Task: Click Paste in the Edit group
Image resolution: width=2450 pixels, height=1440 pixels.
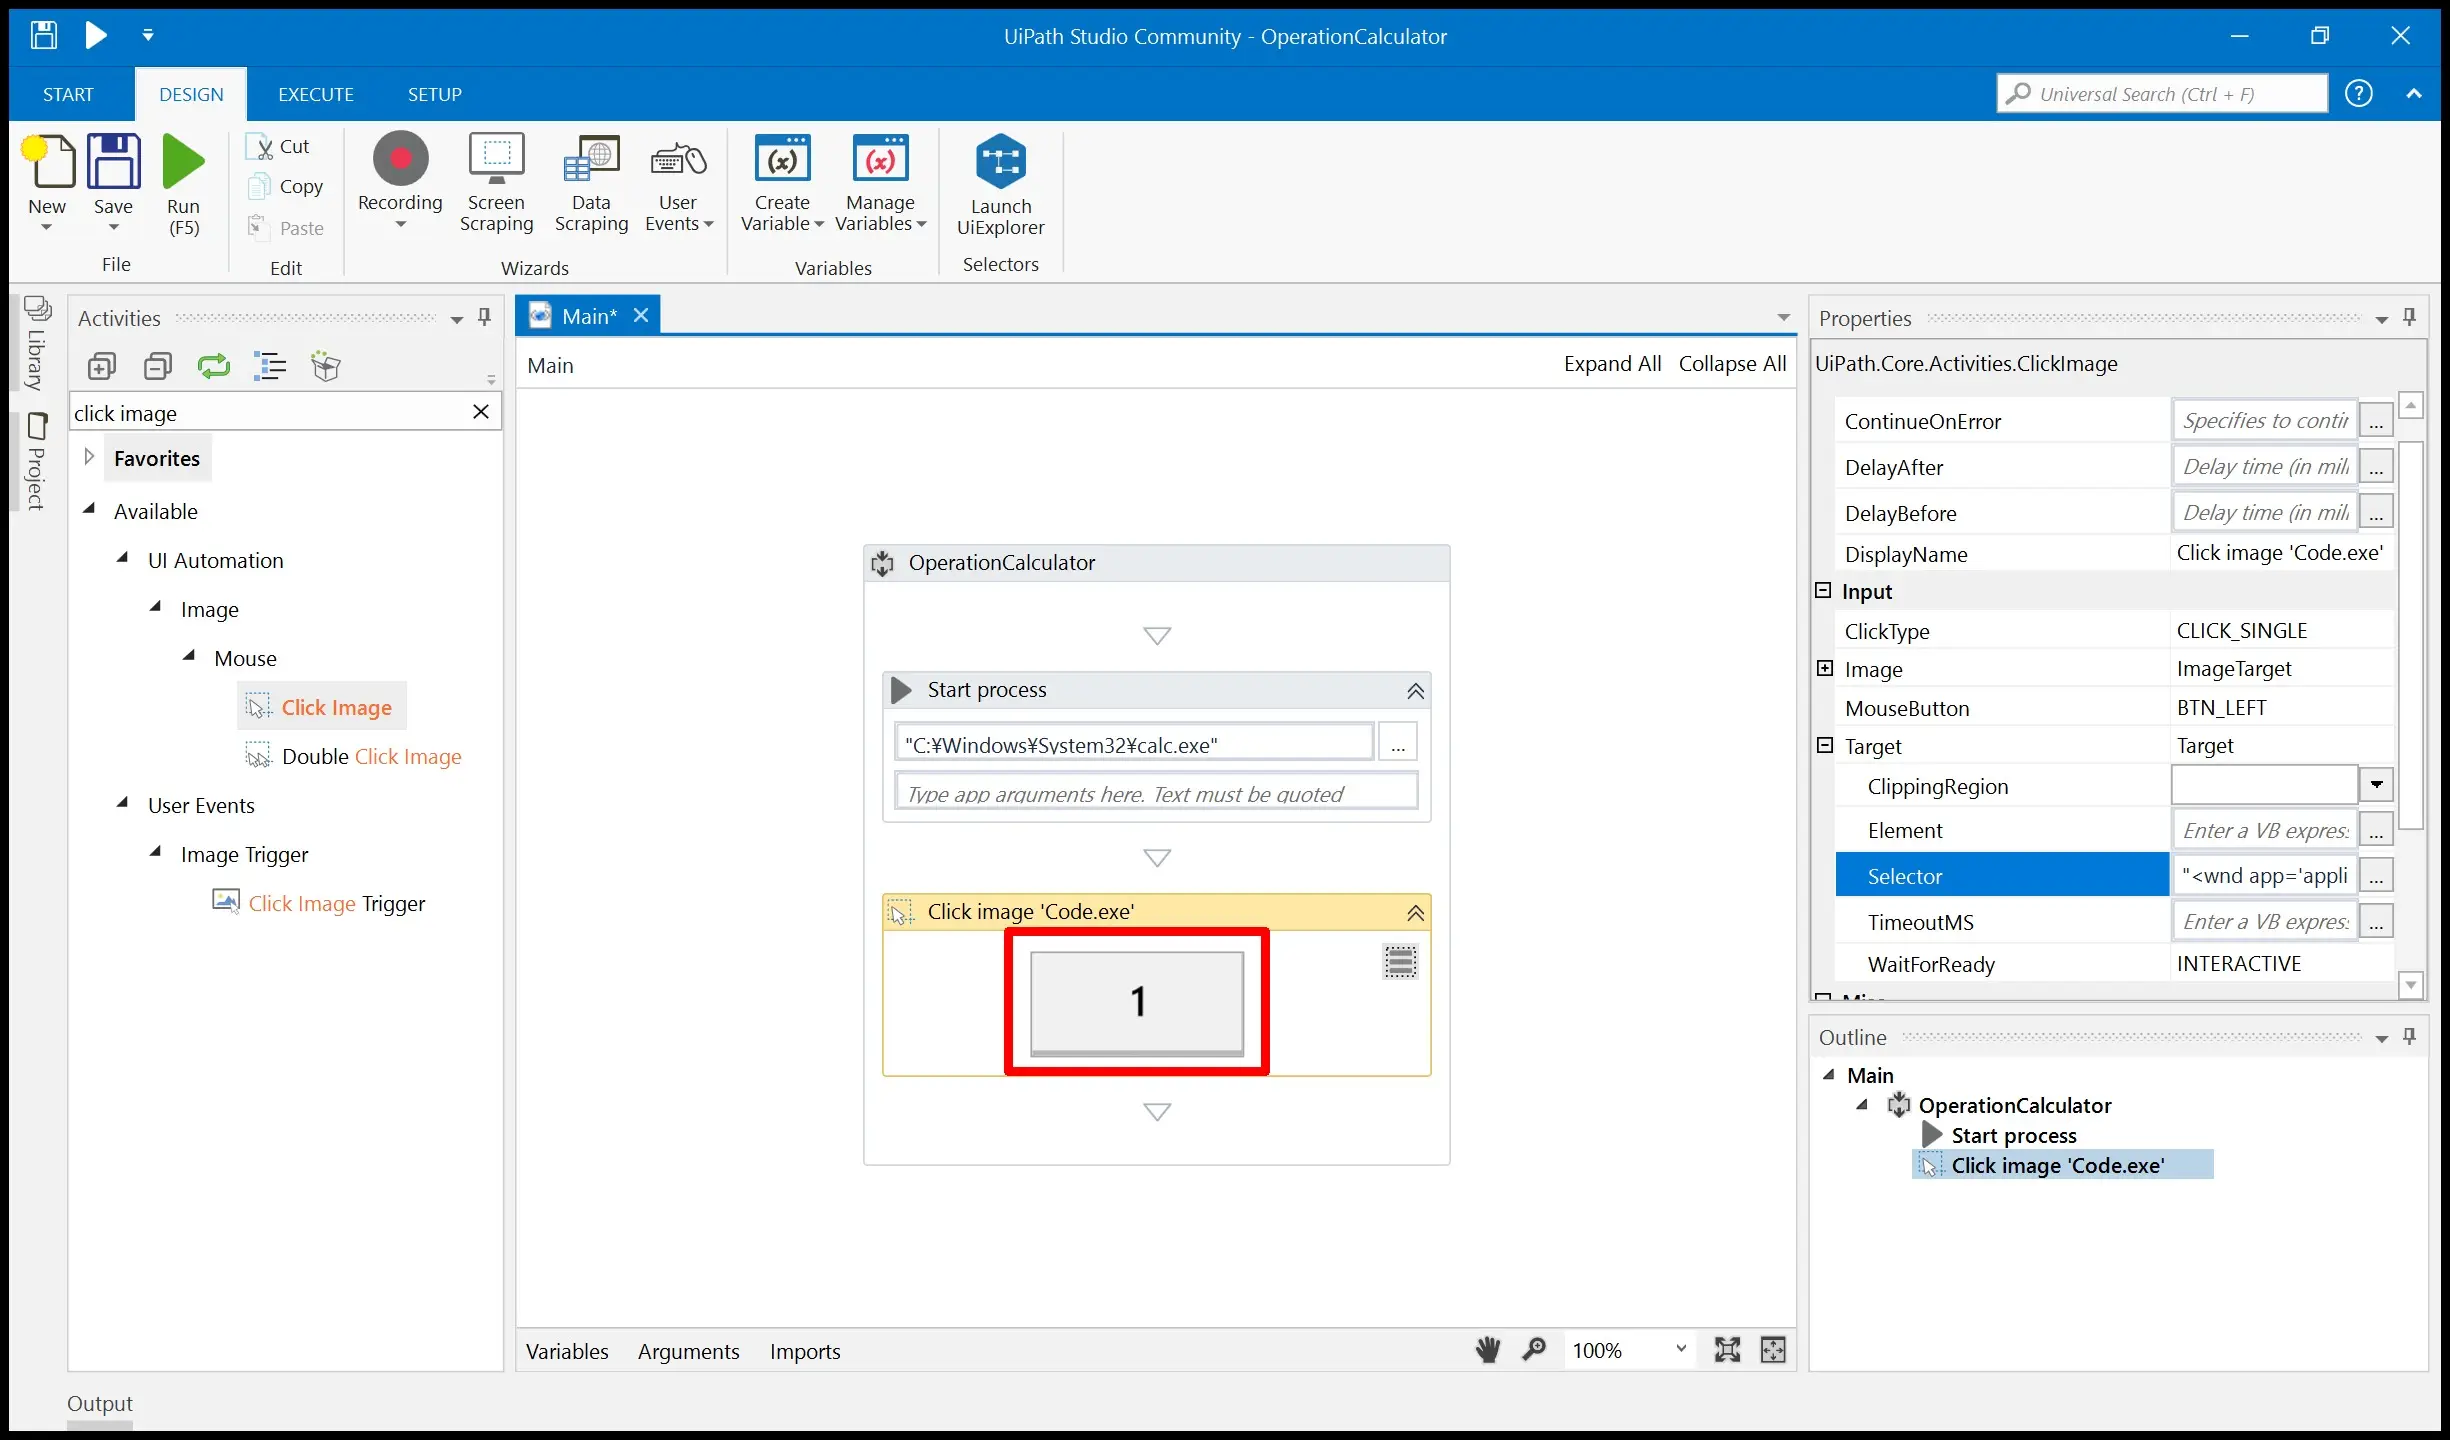Action: [x=286, y=228]
